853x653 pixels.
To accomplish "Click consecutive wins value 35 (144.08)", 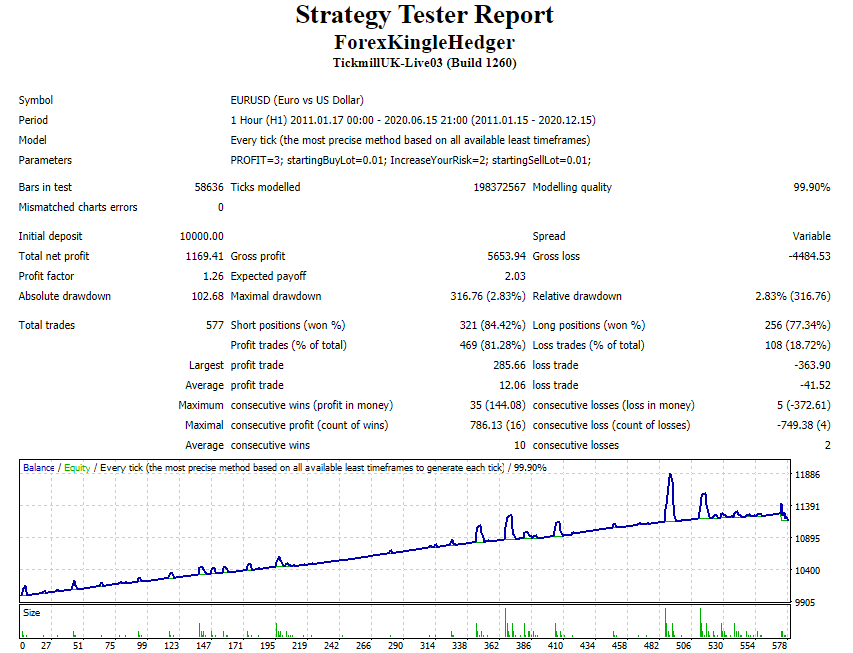I will [498, 405].
